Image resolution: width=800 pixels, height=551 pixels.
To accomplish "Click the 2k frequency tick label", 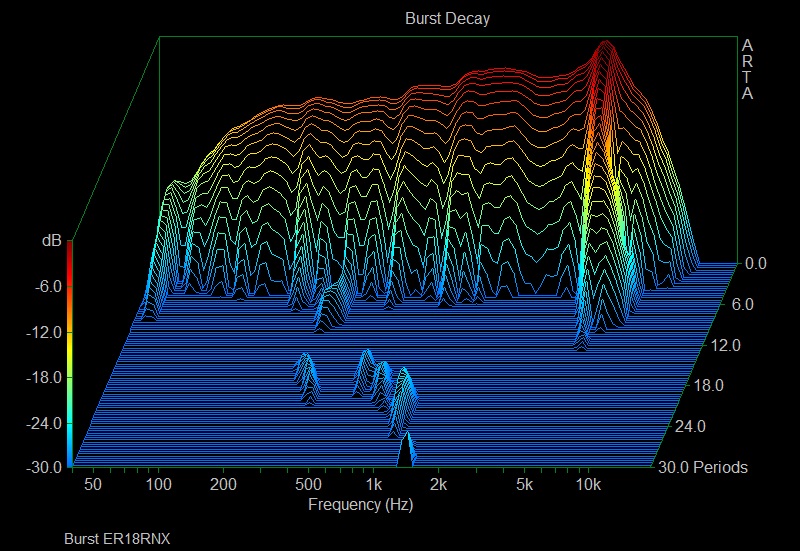I will click(438, 485).
